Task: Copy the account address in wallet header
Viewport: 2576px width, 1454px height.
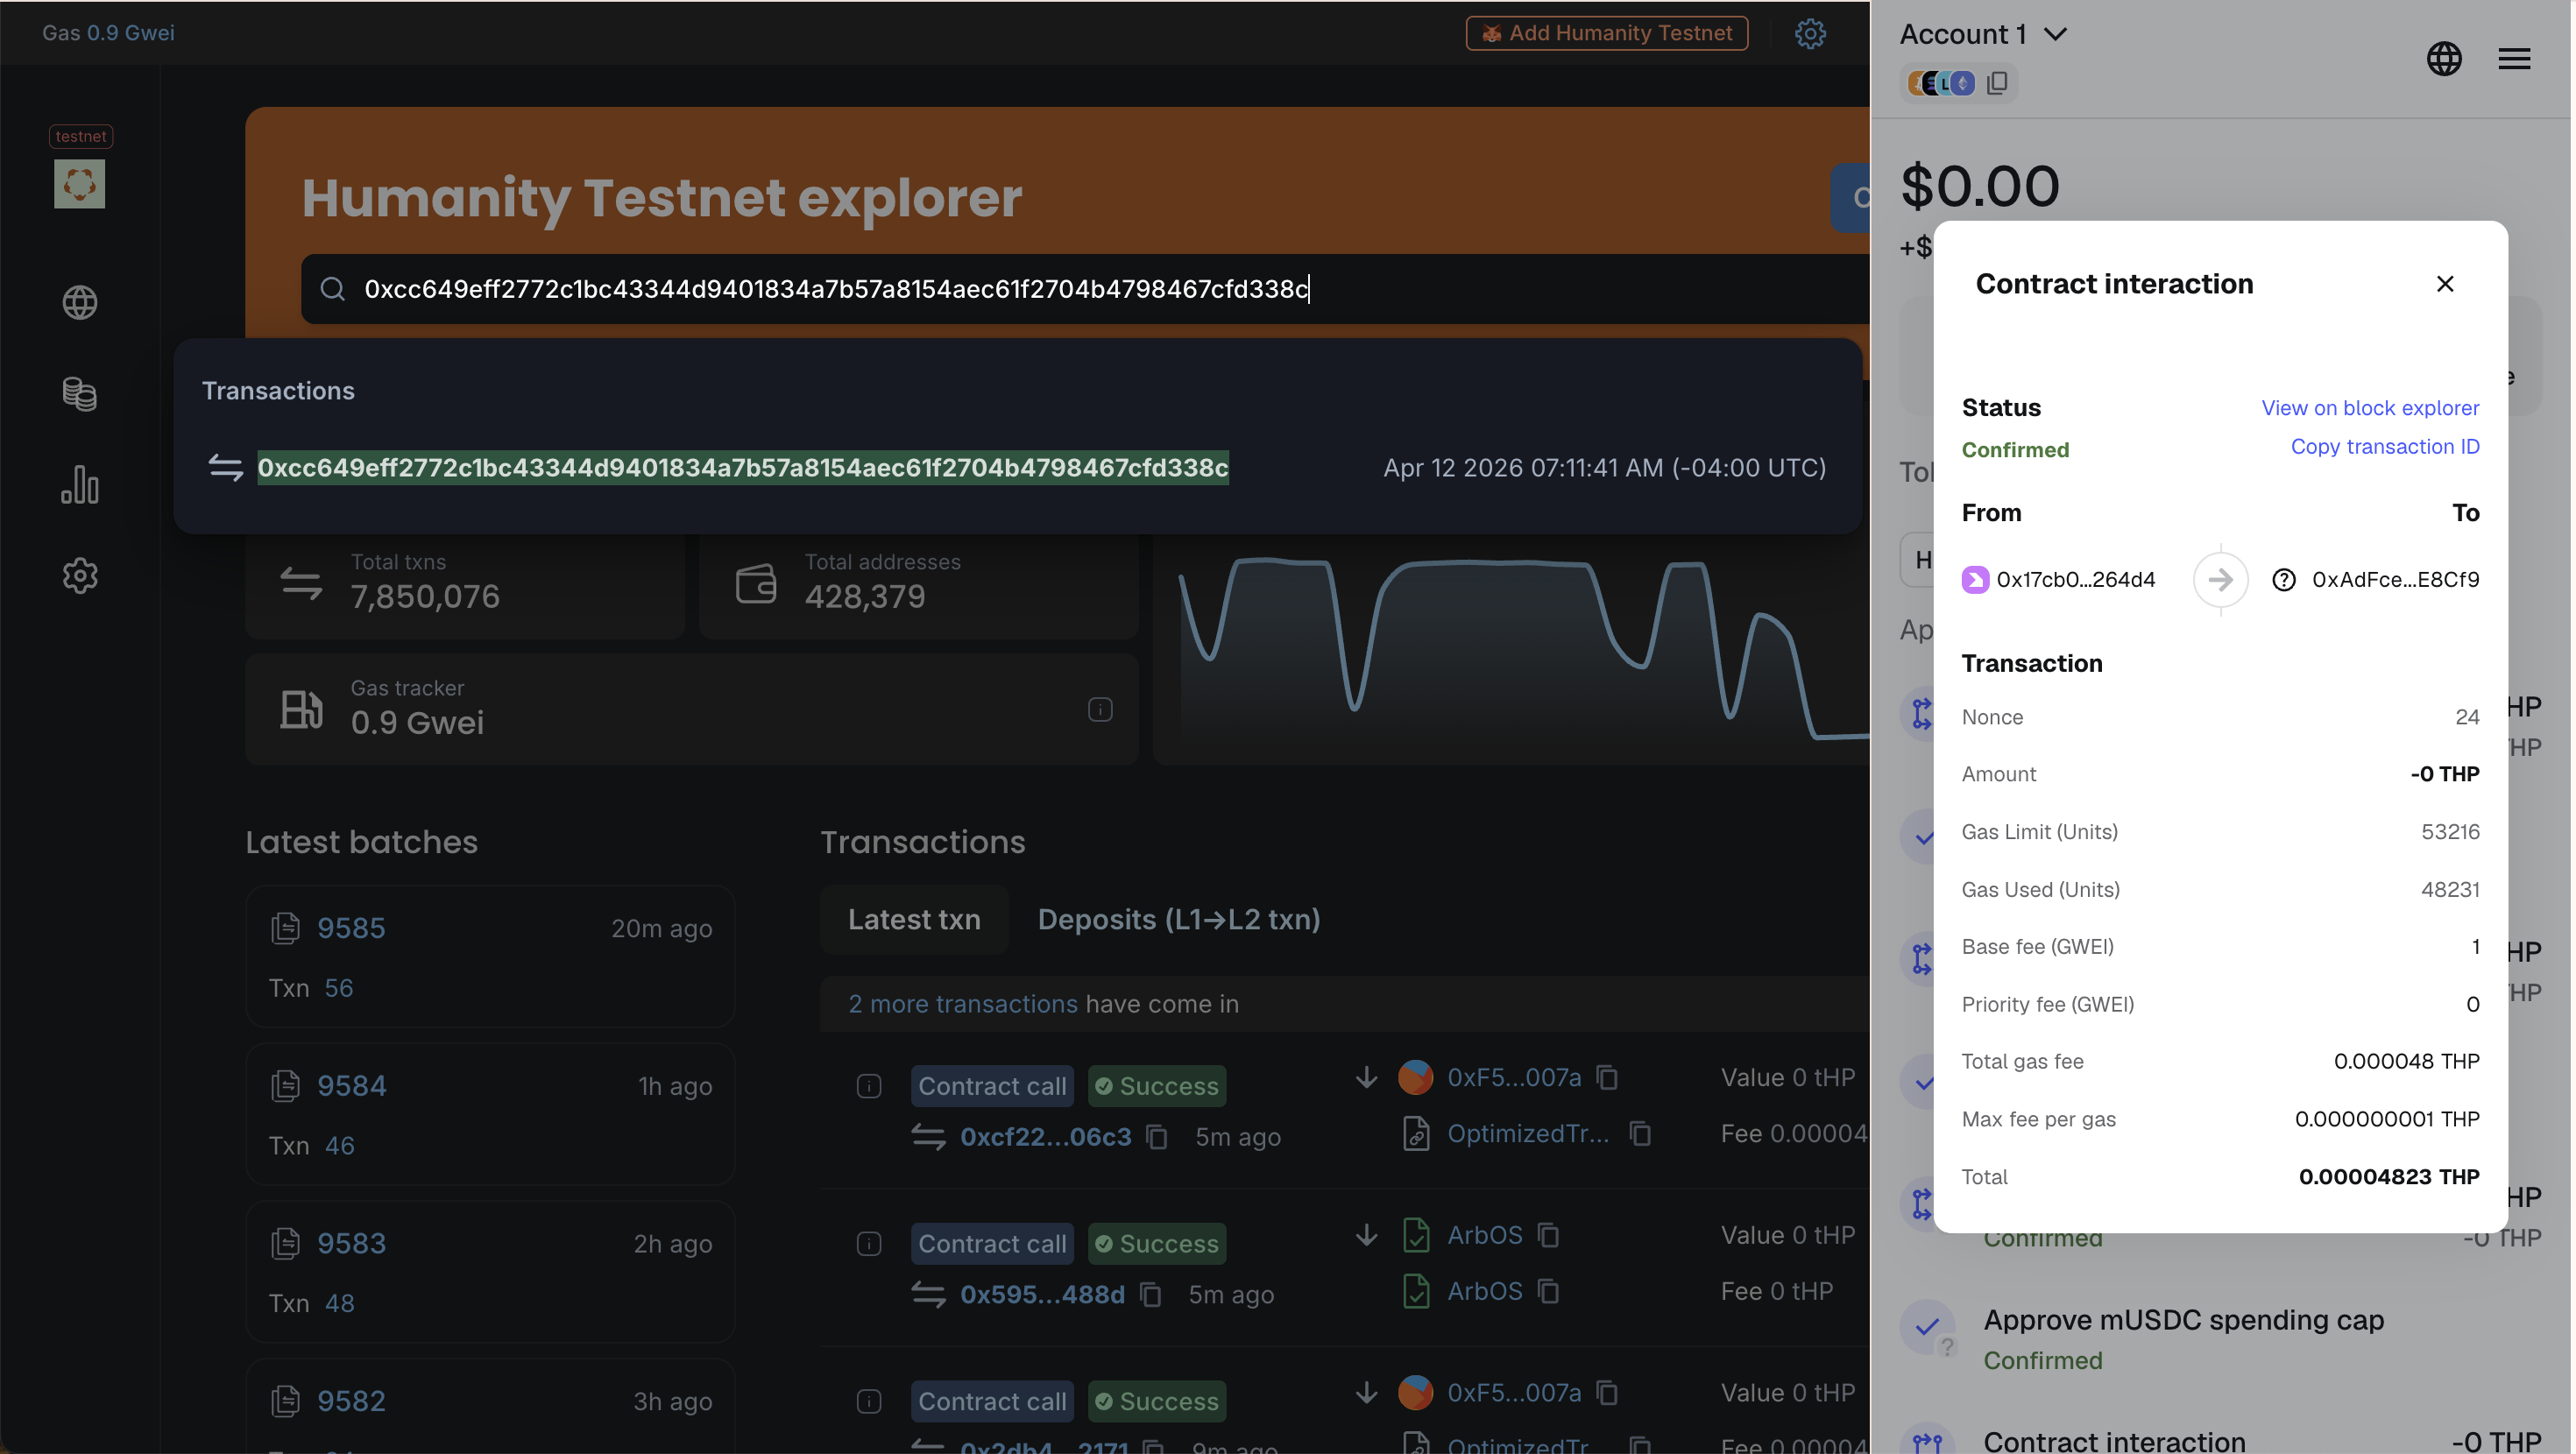Action: click(x=1997, y=83)
